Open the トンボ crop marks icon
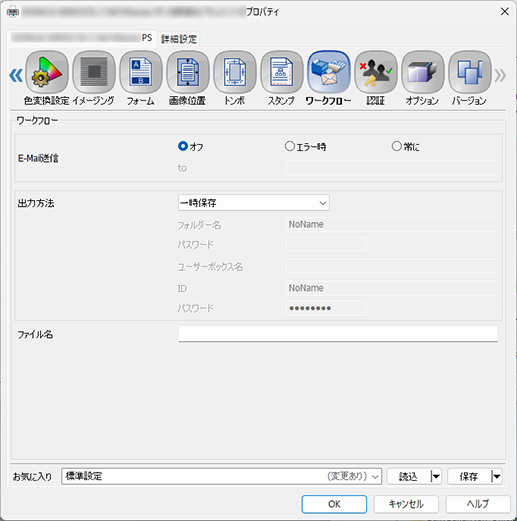This screenshot has width=517, height=521. pyautogui.click(x=235, y=72)
